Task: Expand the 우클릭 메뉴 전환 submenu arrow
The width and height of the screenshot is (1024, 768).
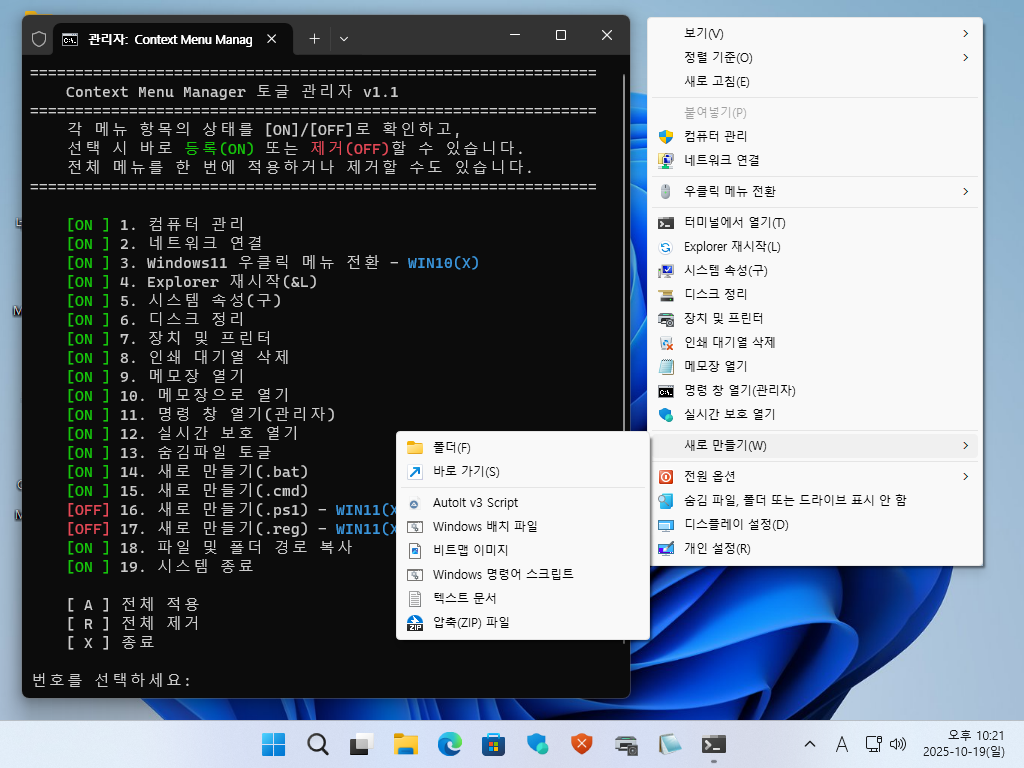Action: coord(965,191)
